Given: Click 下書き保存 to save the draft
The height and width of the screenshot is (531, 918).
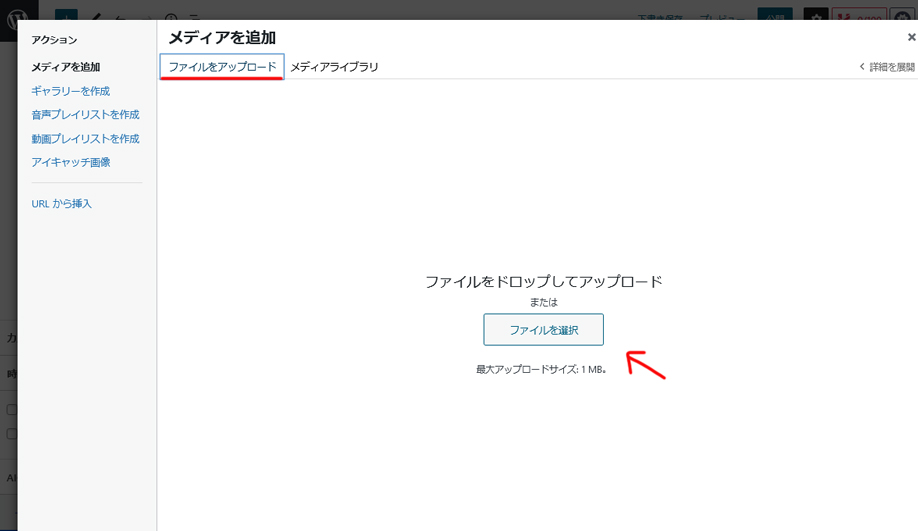Looking at the screenshot, I should [x=661, y=16].
